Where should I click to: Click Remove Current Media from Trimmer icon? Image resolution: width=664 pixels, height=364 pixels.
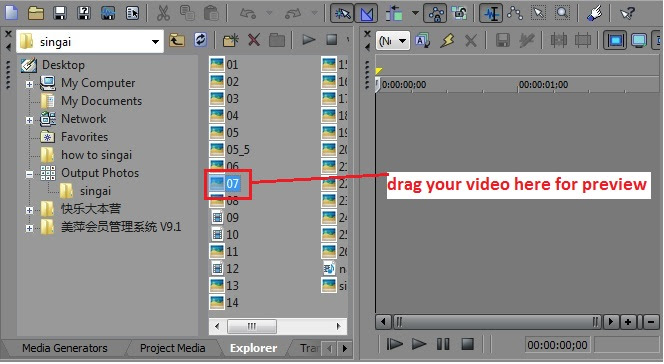[470, 41]
